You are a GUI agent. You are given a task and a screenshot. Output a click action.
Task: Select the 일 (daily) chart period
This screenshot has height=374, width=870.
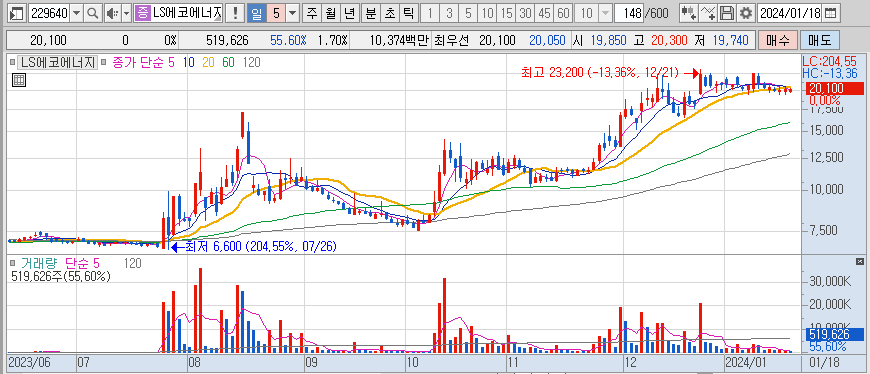[x=256, y=13]
